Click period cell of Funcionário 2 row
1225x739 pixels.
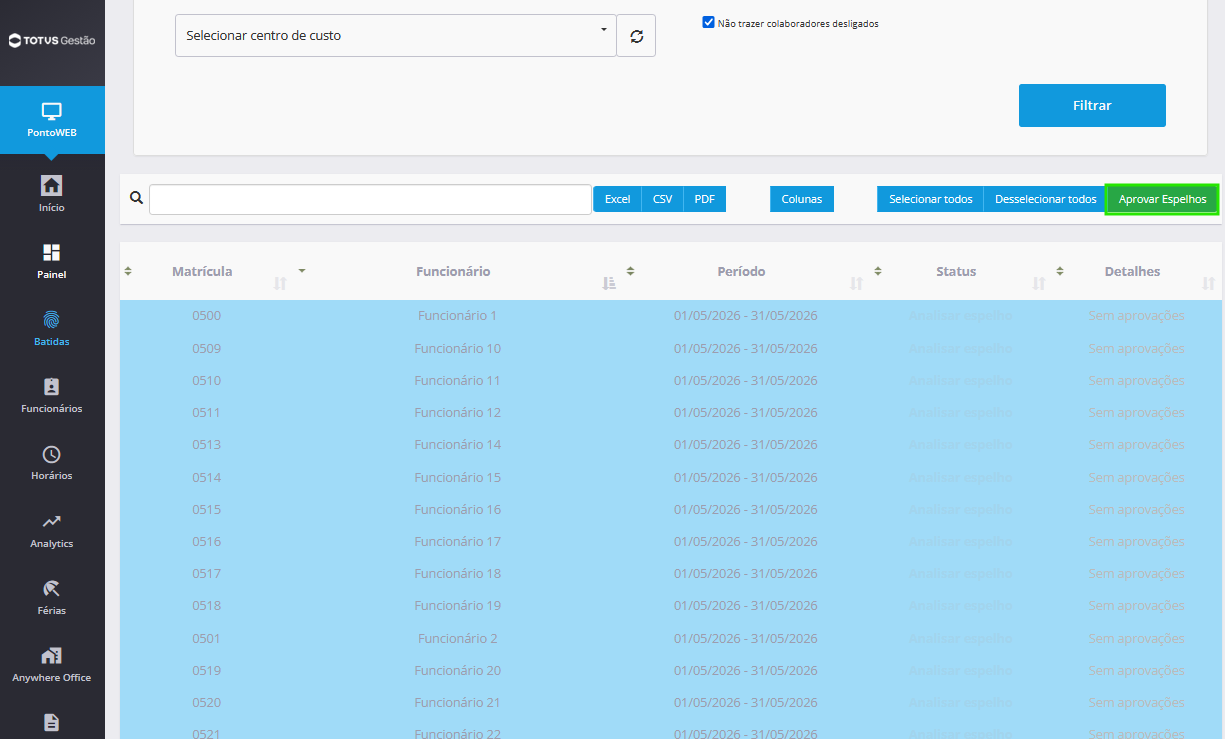click(746, 638)
